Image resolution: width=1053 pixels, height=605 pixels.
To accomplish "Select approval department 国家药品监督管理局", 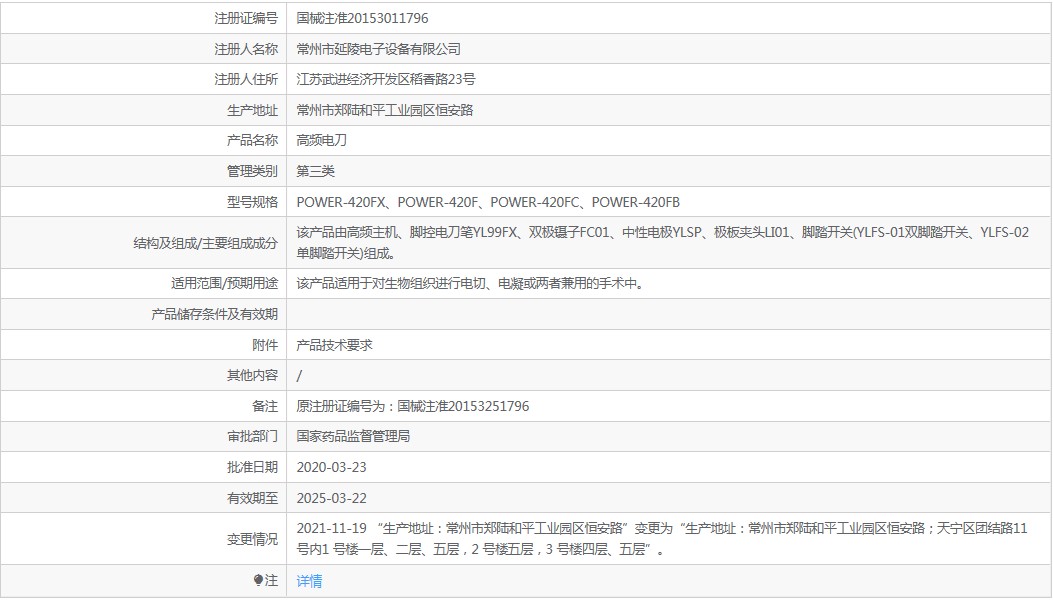I will [353, 436].
